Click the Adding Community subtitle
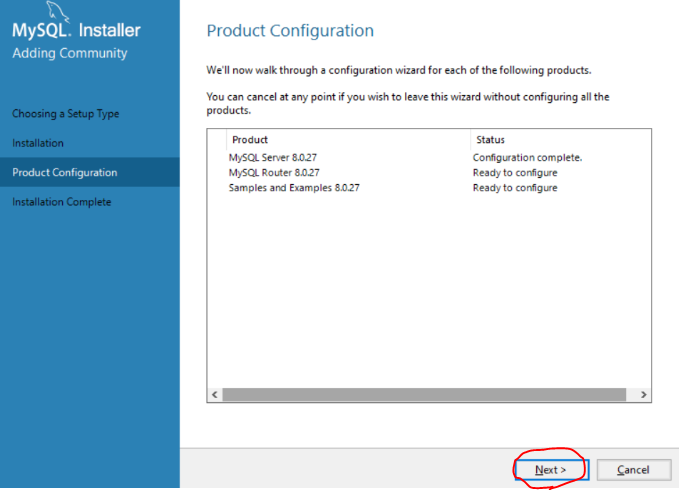Viewport: 679px width, 490px height. pos(70,53)
